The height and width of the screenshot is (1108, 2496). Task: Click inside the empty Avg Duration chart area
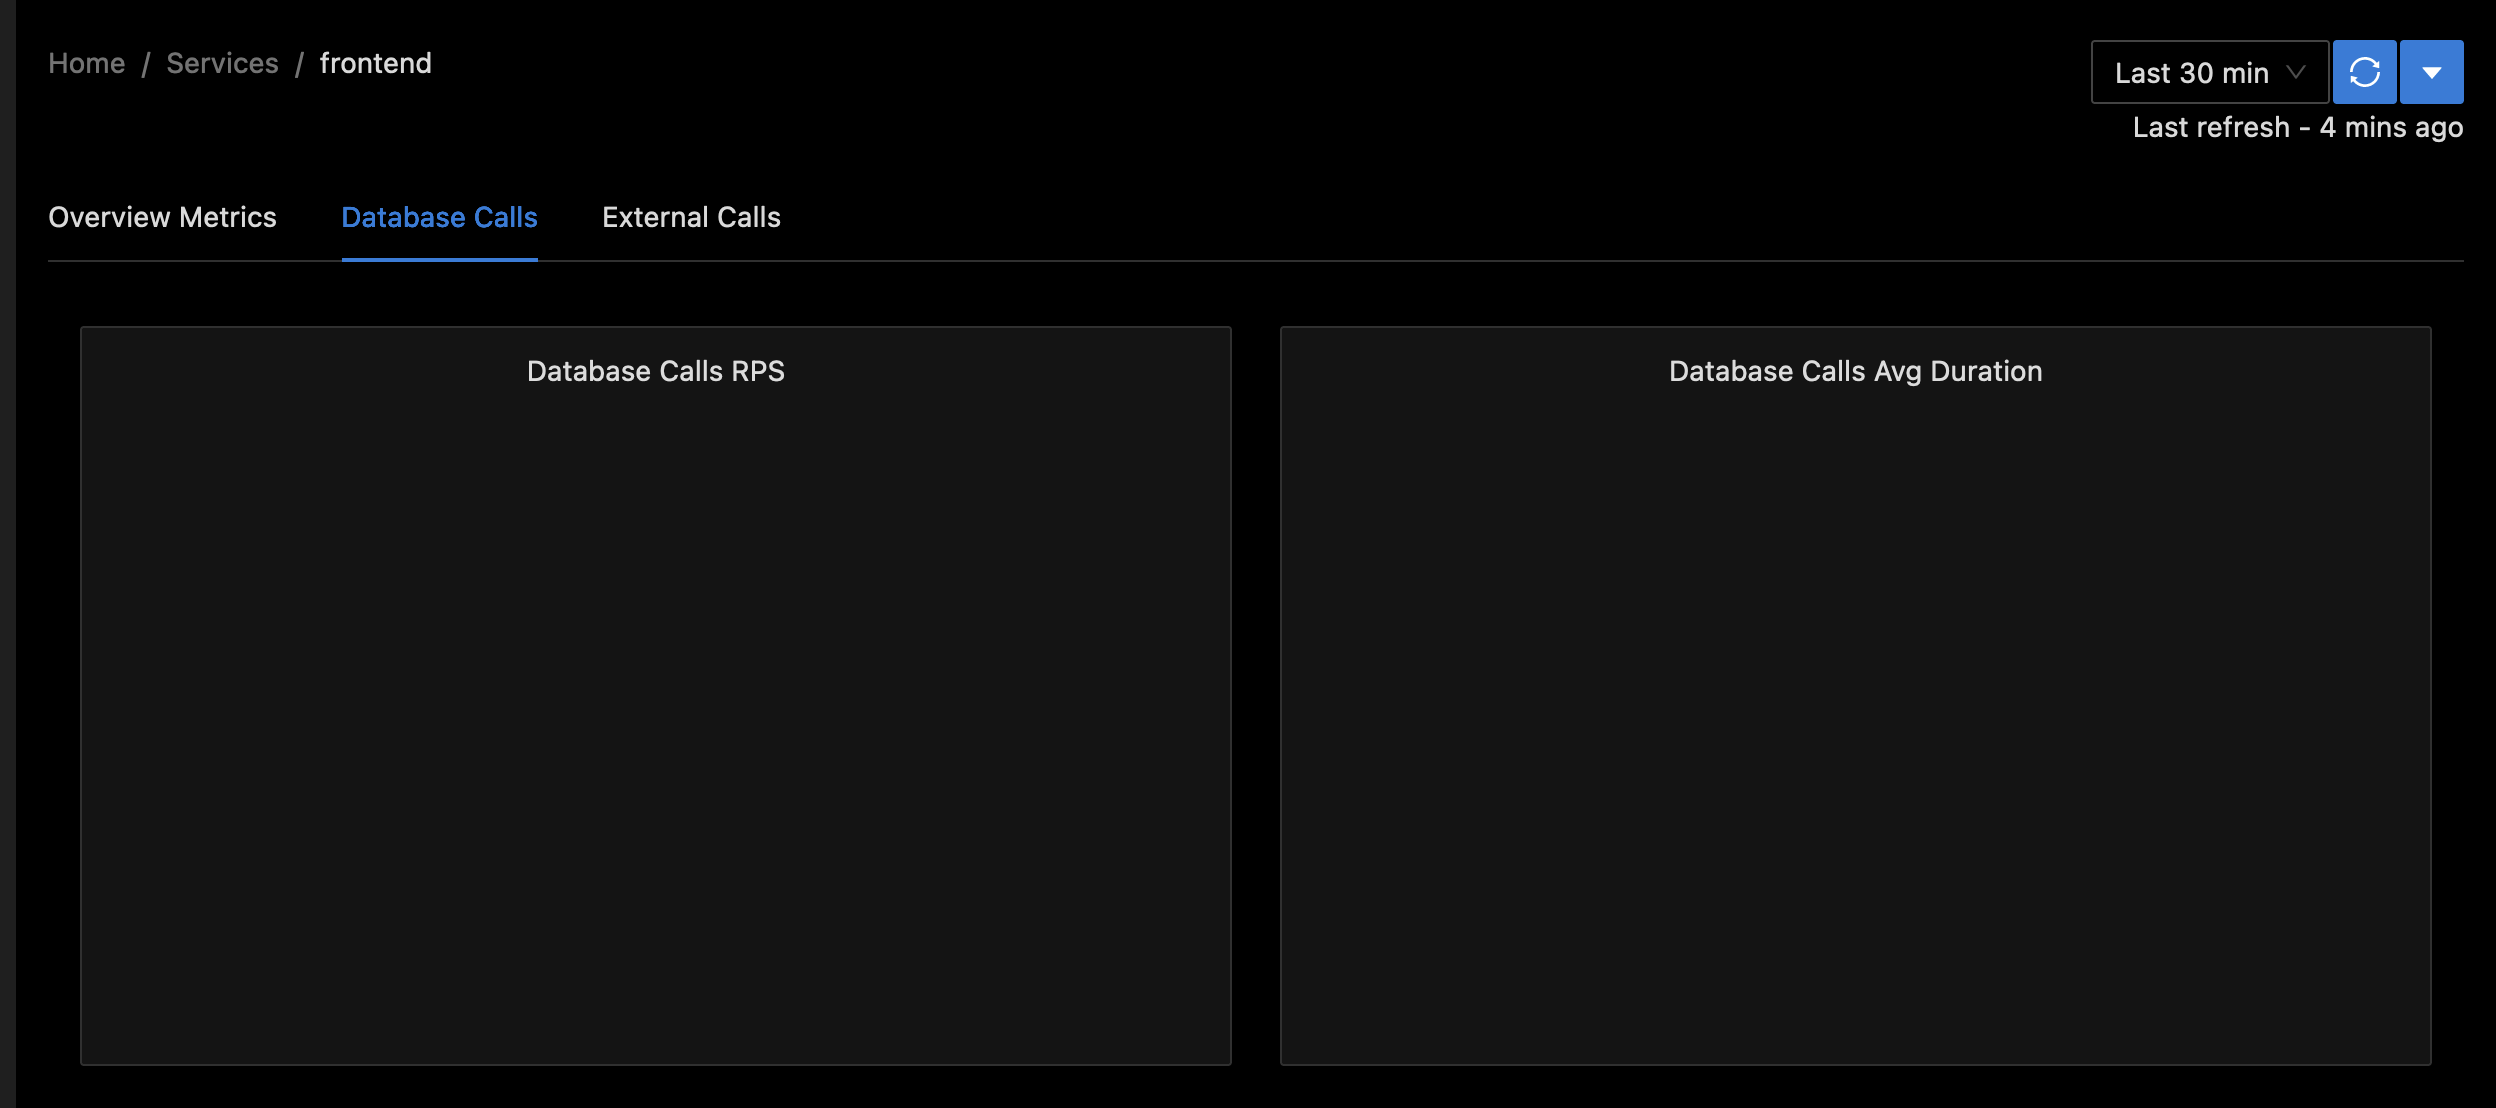[1855, 720]
